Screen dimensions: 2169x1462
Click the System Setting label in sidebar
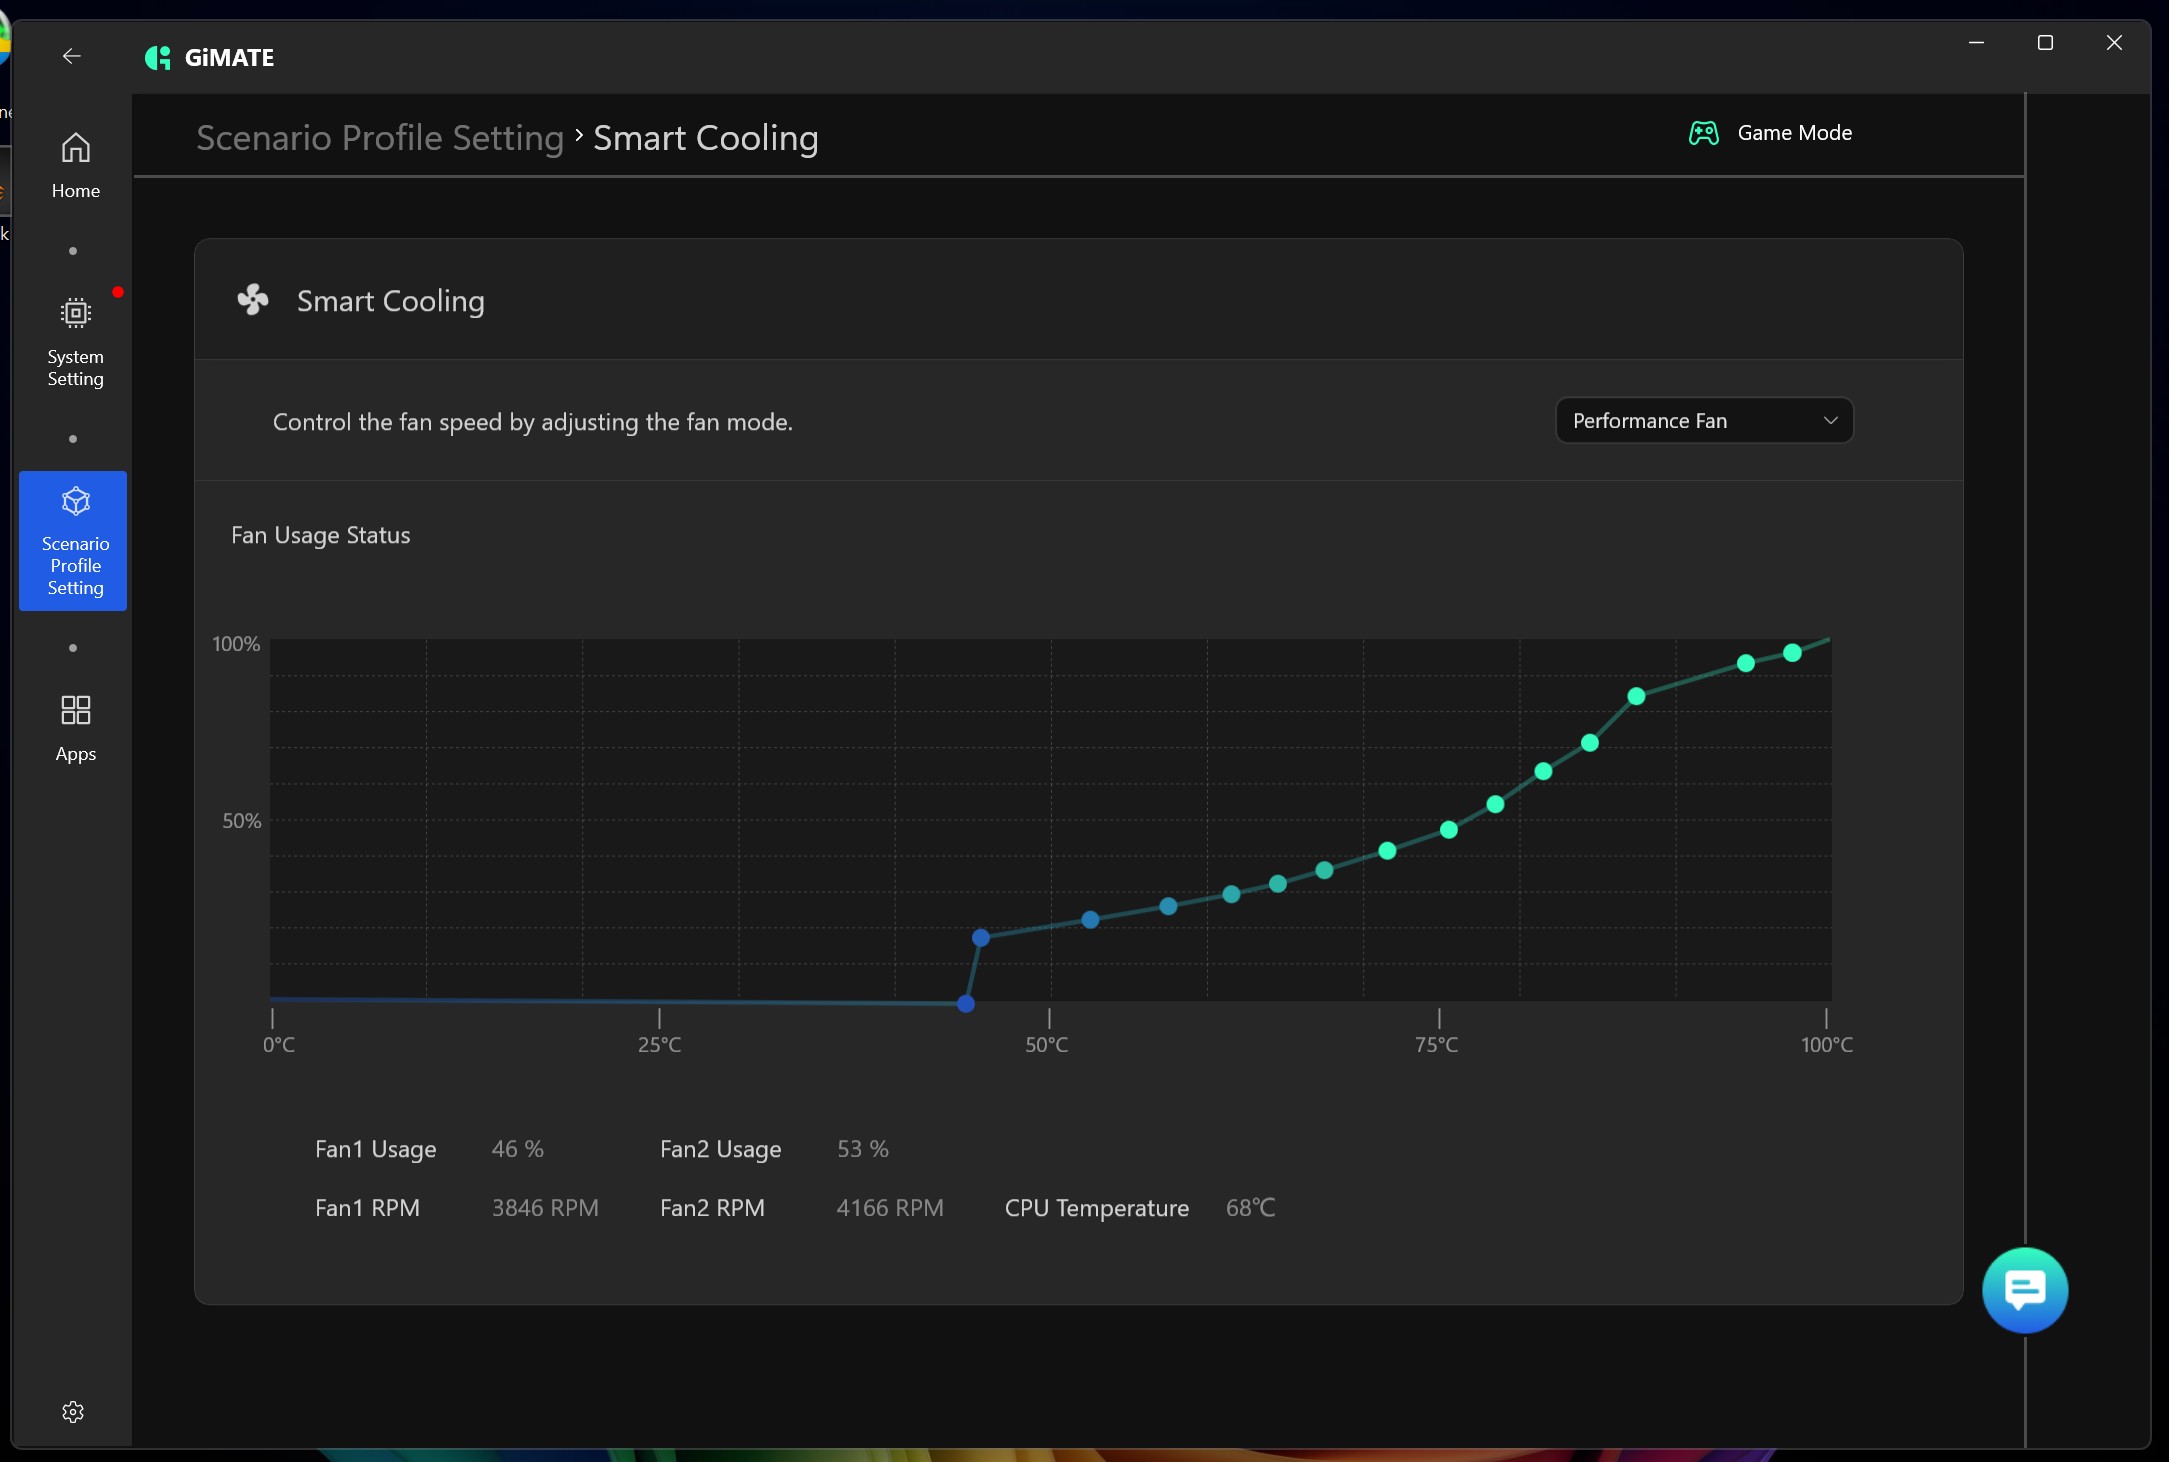(x=76, y=368)
